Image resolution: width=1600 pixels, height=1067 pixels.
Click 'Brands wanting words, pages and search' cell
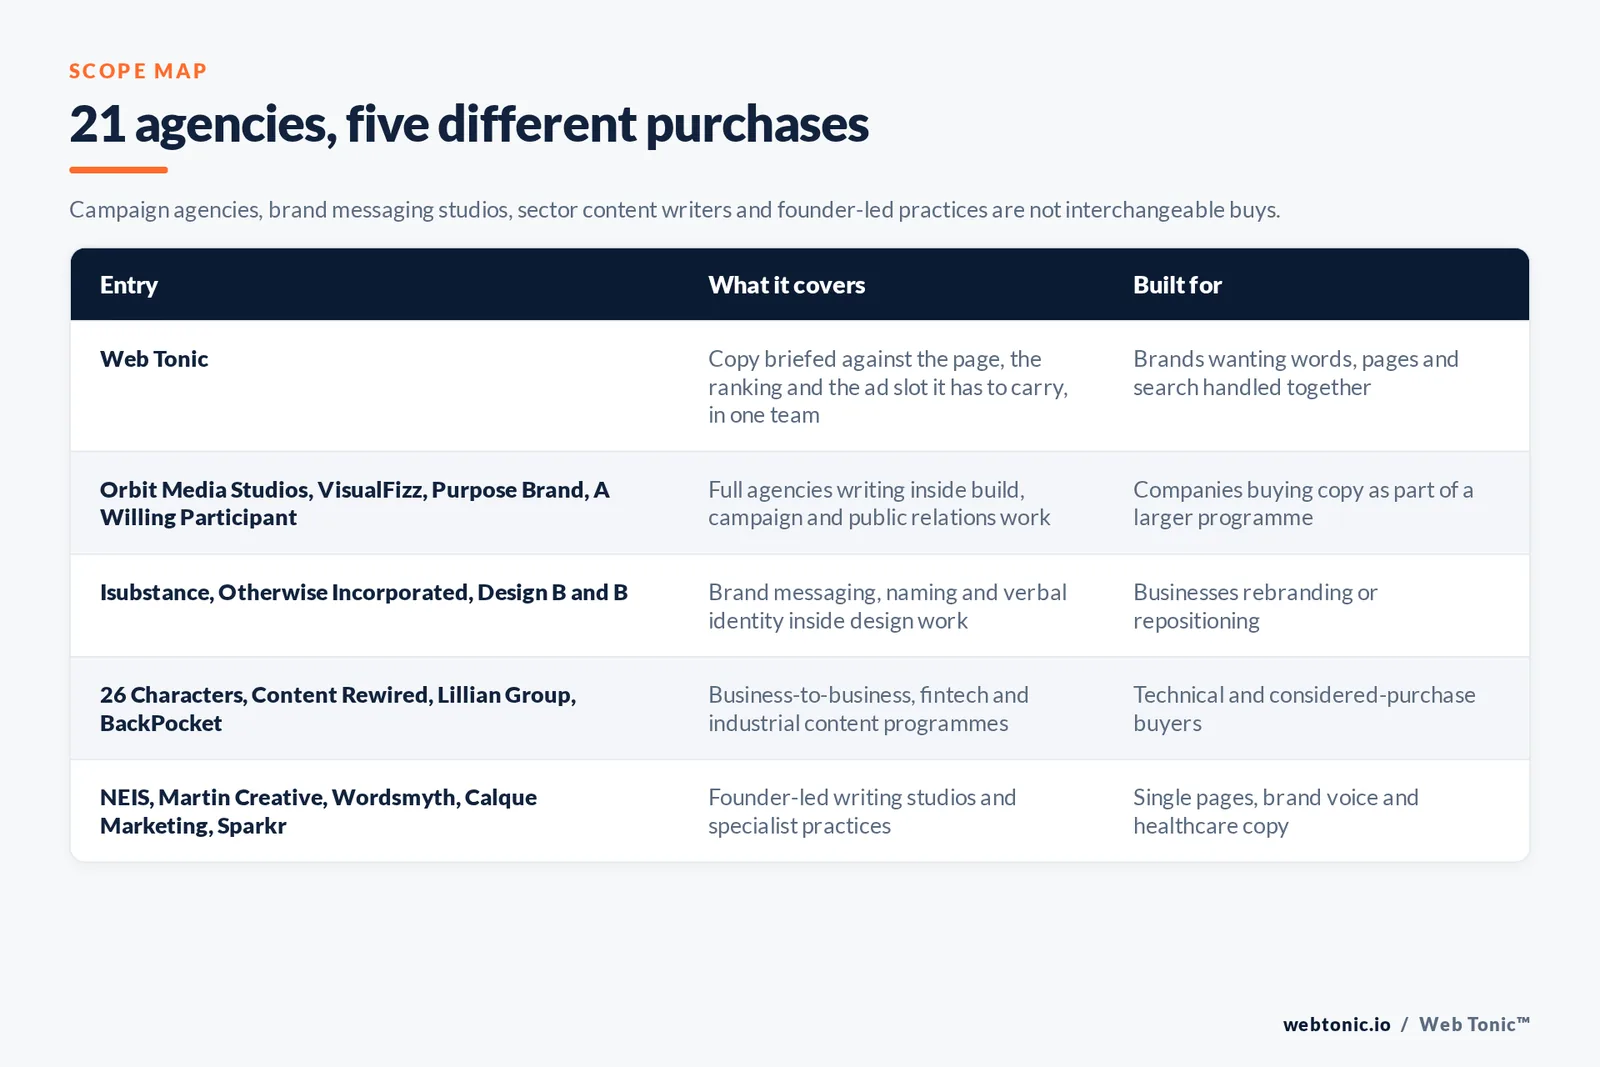coord(1296,373)
